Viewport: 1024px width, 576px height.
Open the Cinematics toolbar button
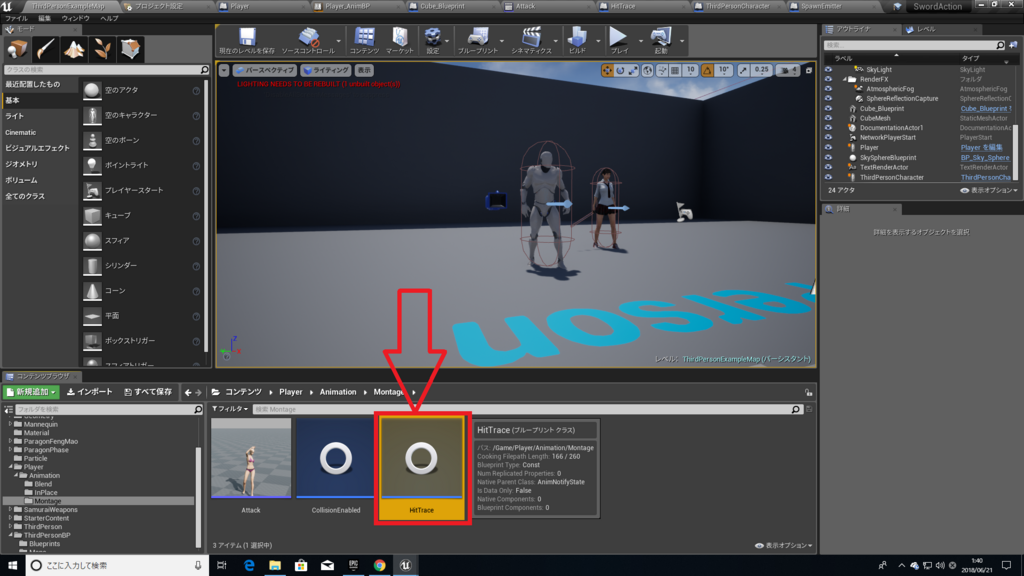pos(532,40)
